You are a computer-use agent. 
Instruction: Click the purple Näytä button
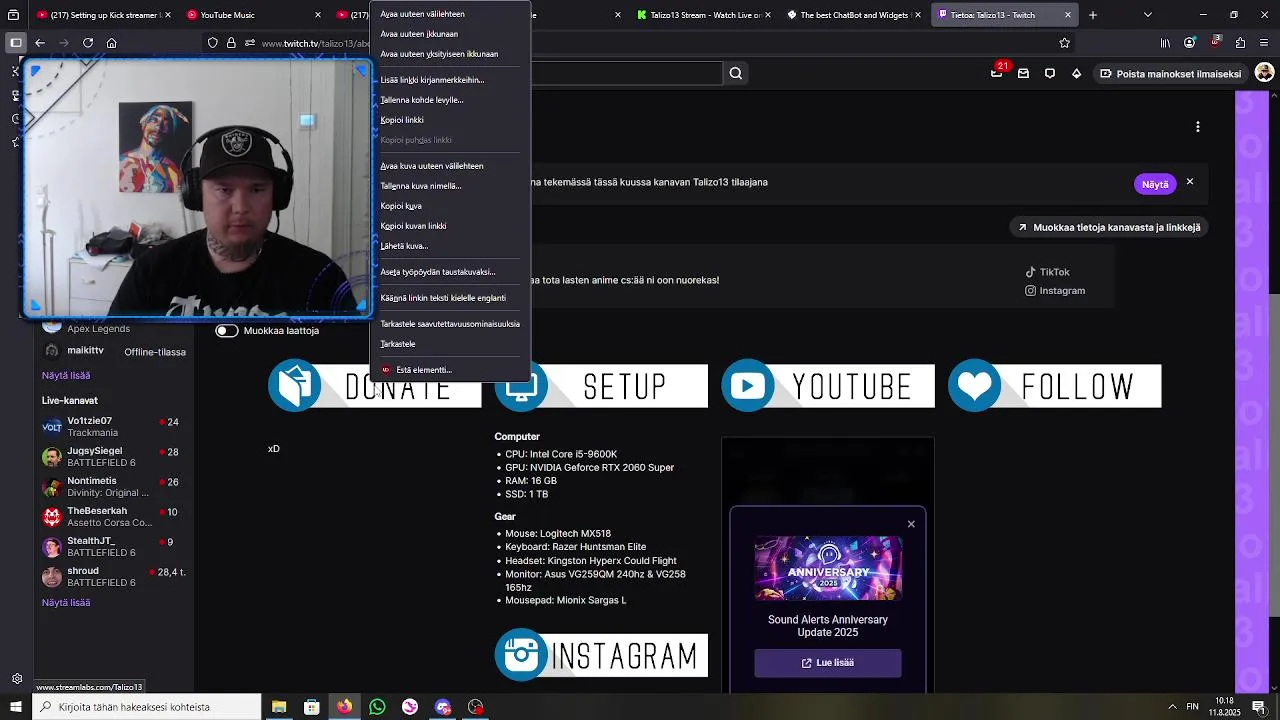click(1155, 184)
